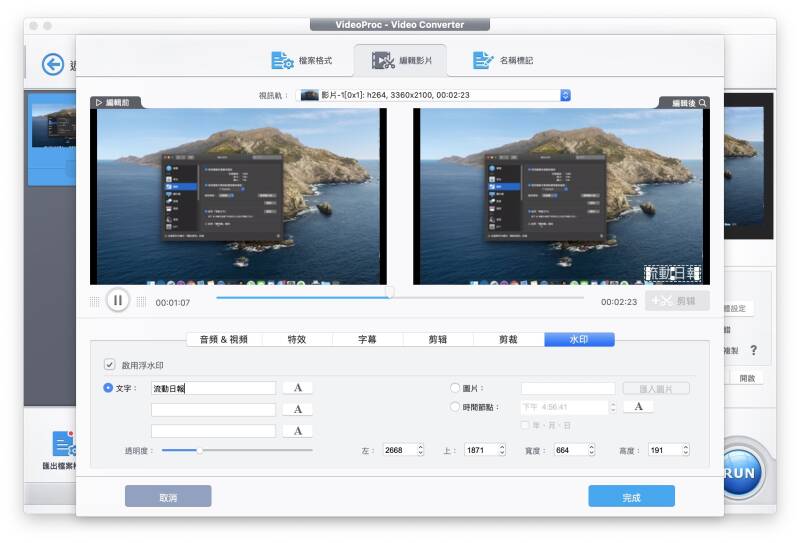Click the 匯入圖片 import image button
The width and height of the screenshot is (800, 543).
tap(656, 389)
